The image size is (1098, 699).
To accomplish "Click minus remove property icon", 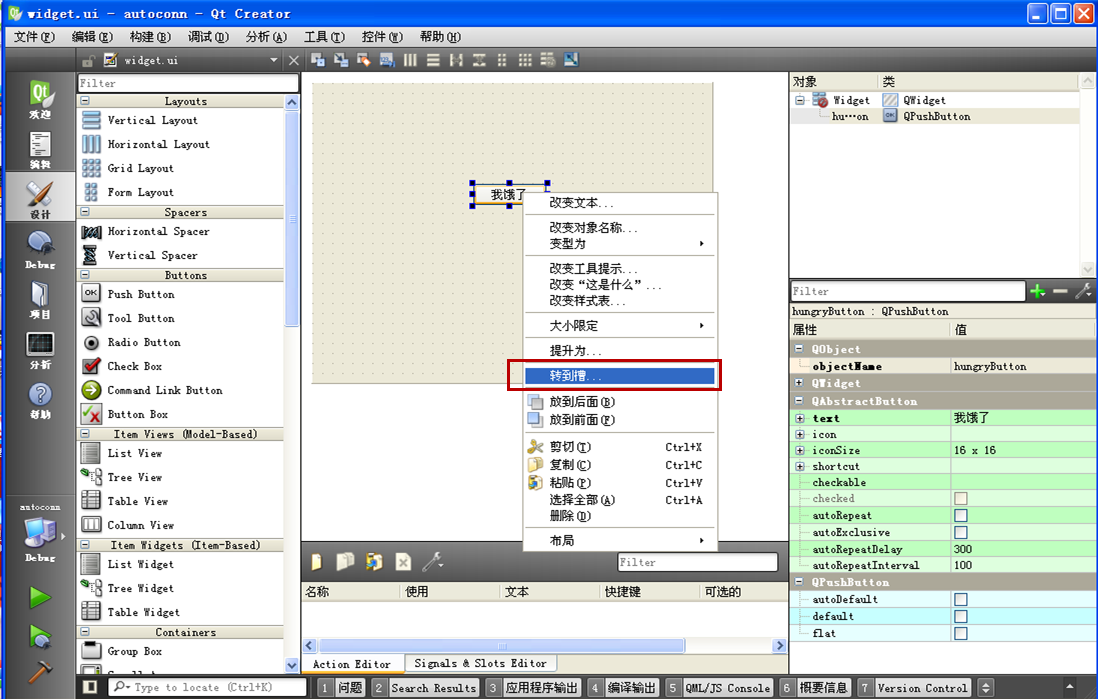I will click(1060, 291).
